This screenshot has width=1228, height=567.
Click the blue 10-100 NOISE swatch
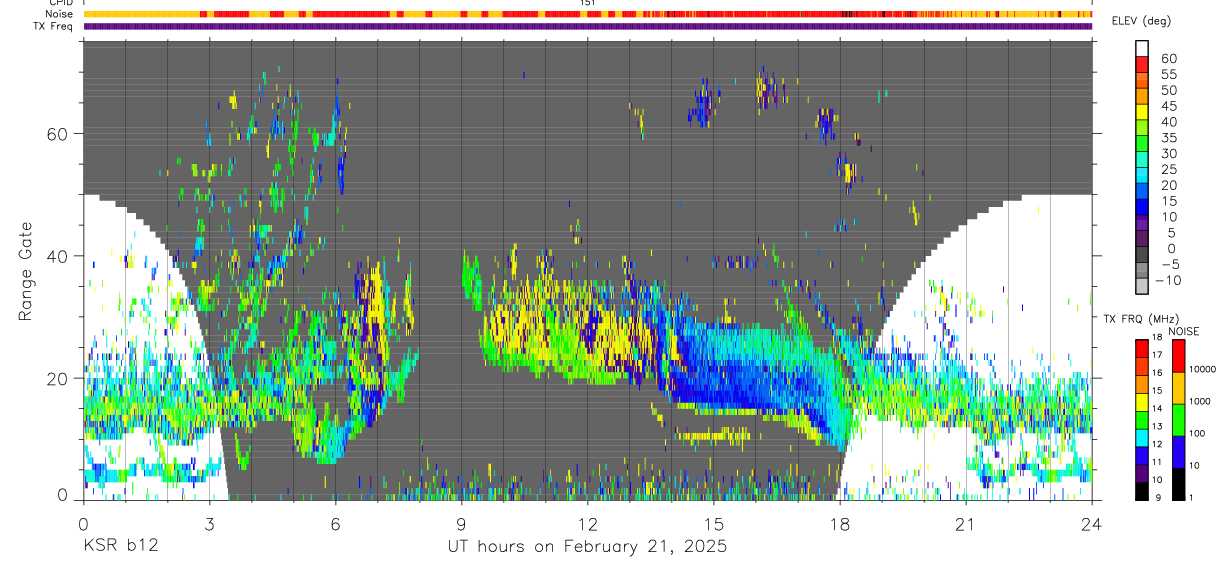[x=1179, y=450]
